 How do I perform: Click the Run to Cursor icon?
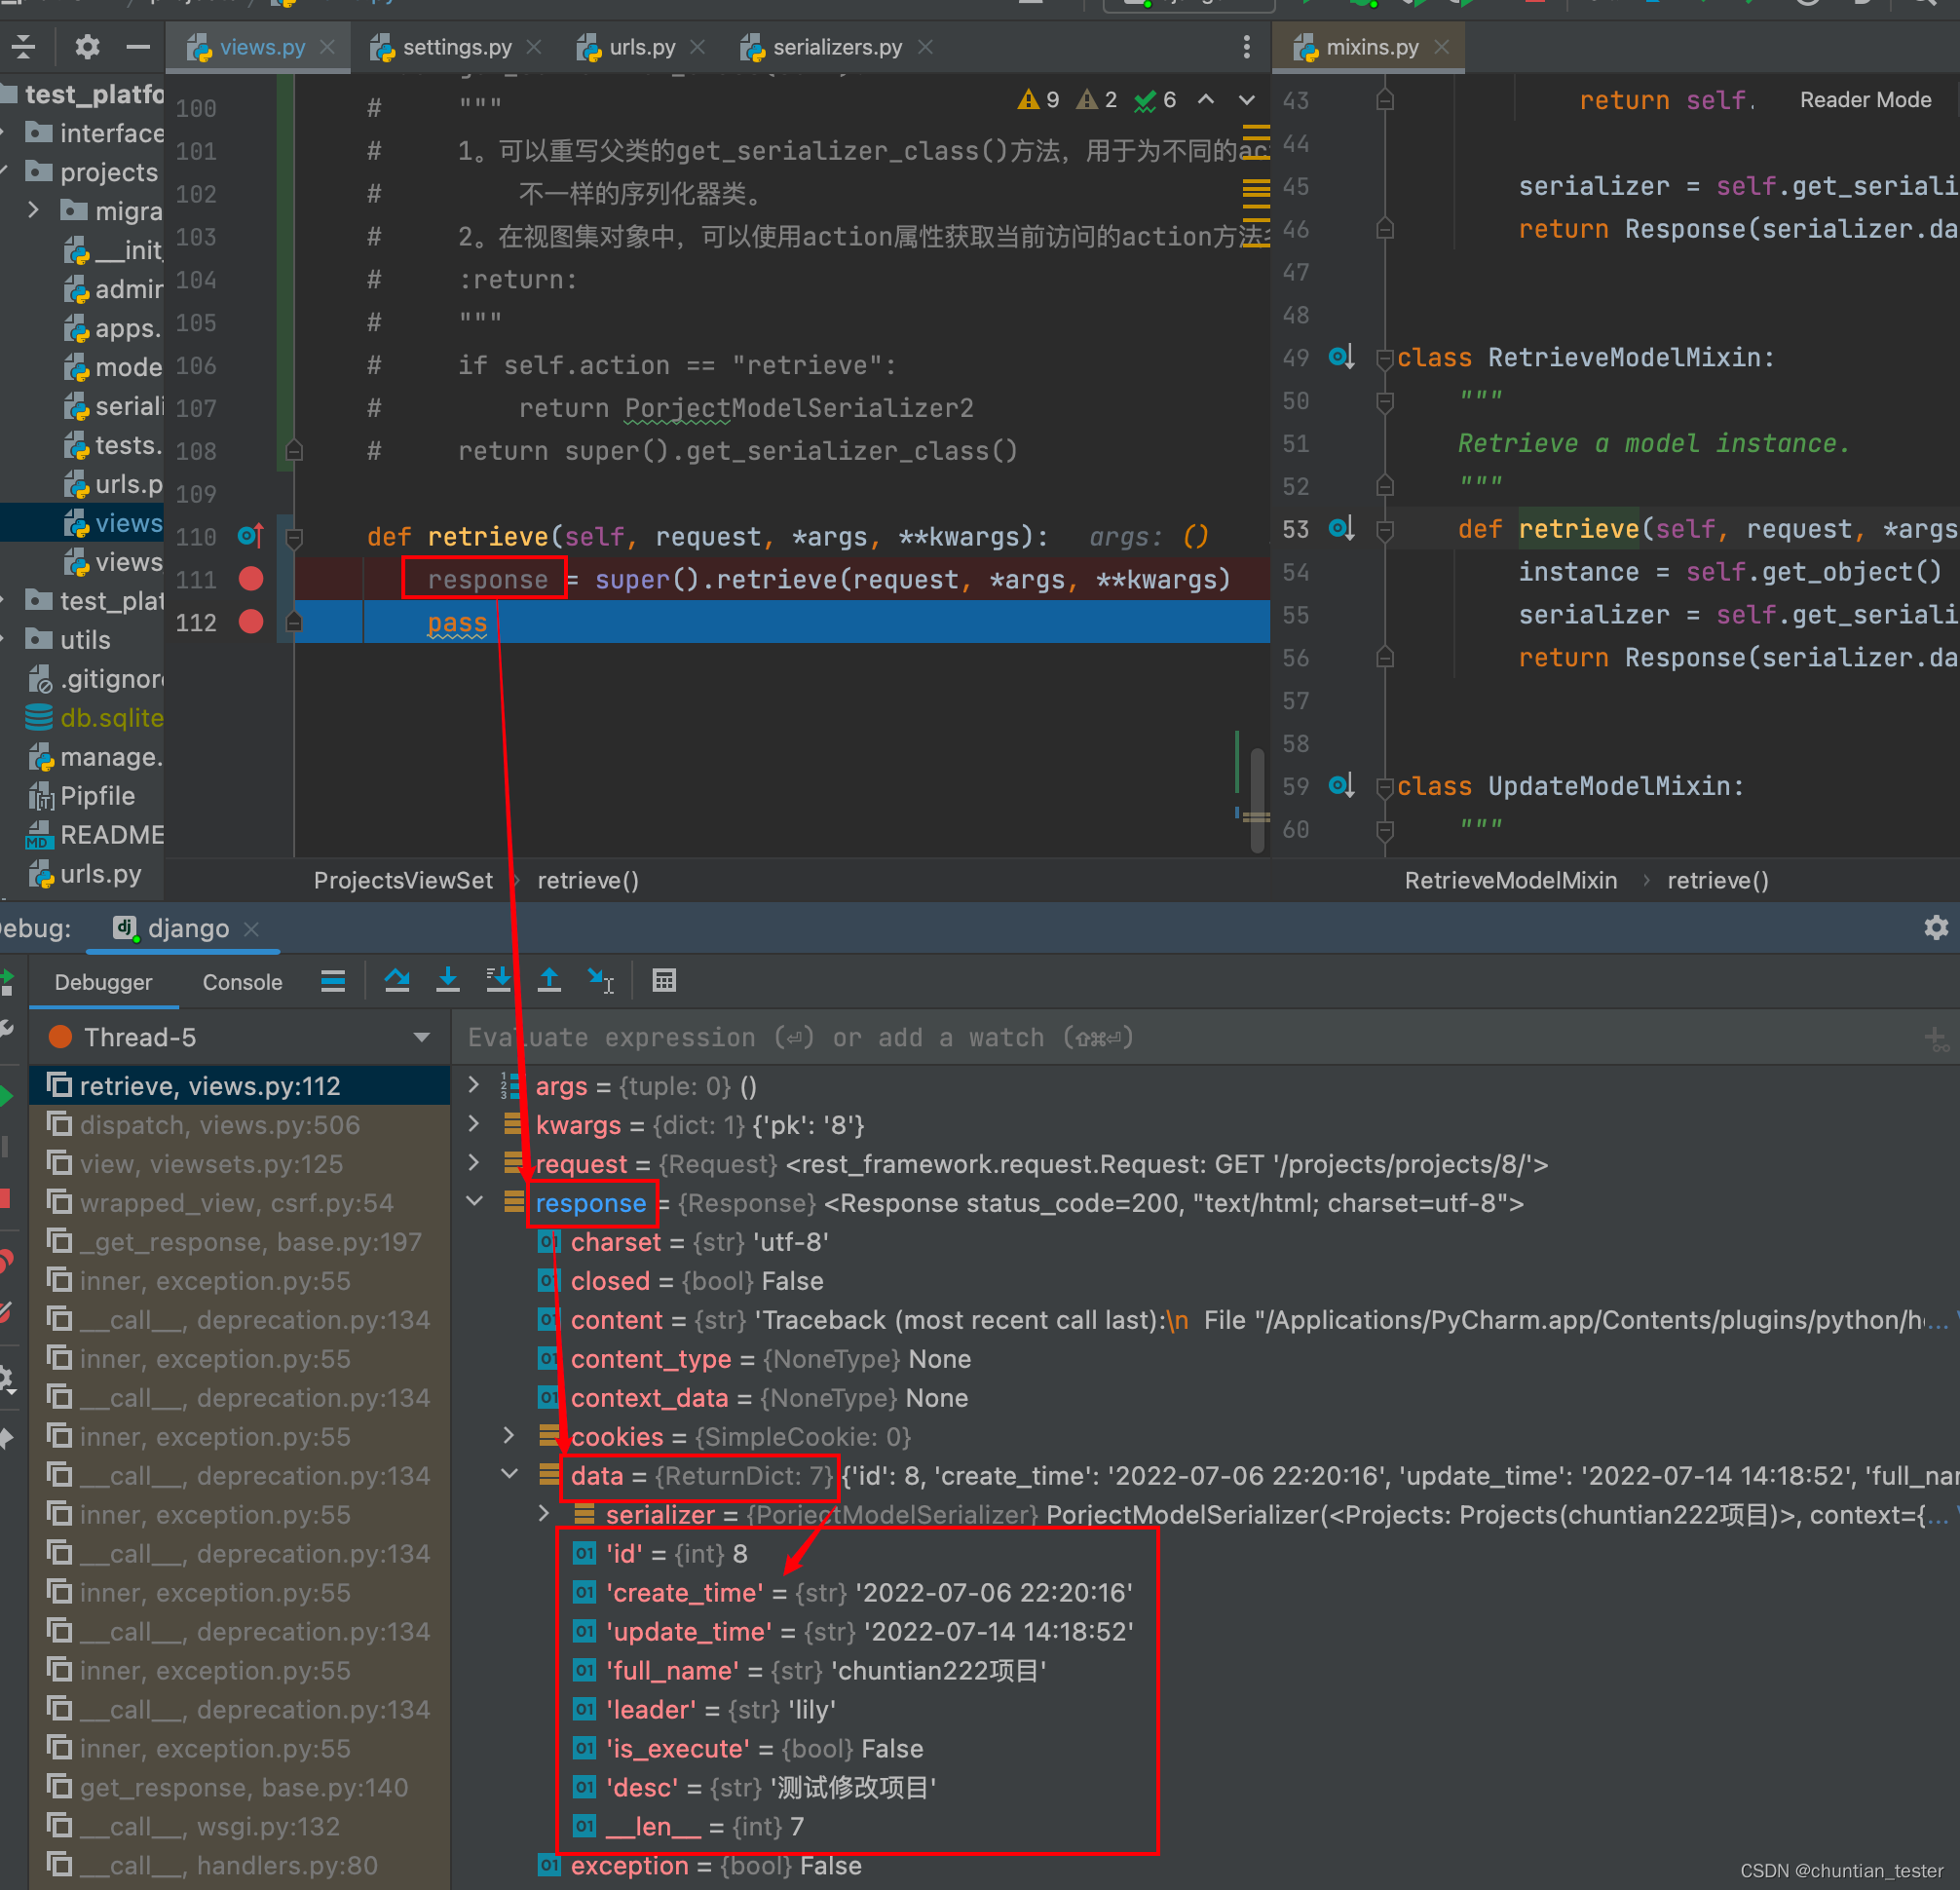coord(600,981)
